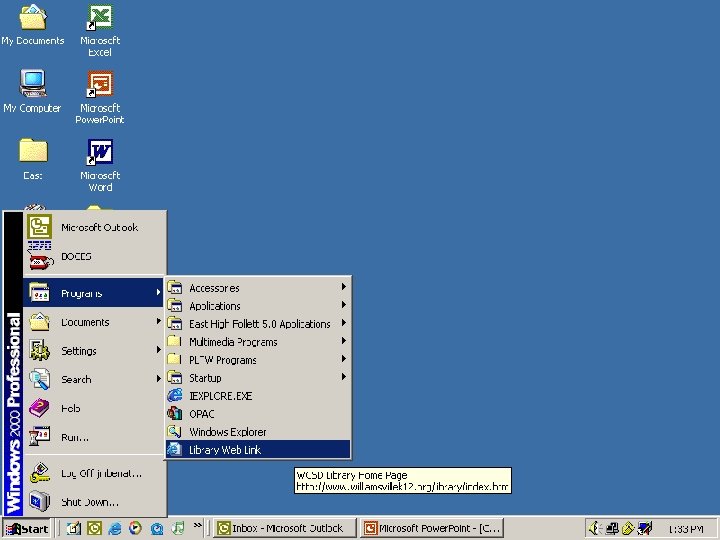The image size is (720, 540).
Task: Open Search in the Start menu
Action: [x=94, y=379]
